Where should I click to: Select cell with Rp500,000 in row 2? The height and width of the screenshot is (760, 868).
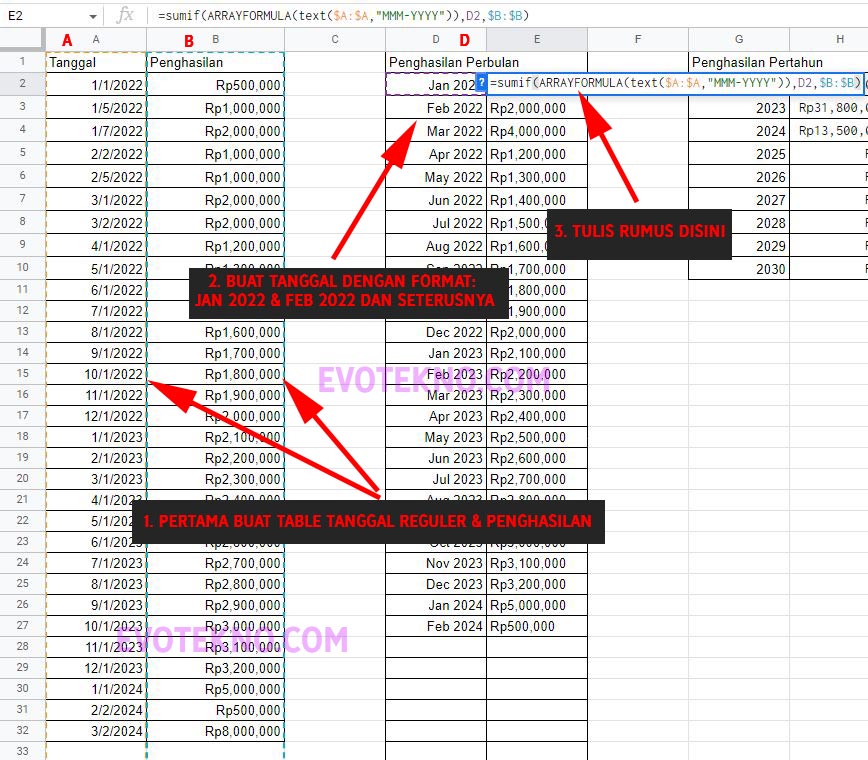pos(215,85)
